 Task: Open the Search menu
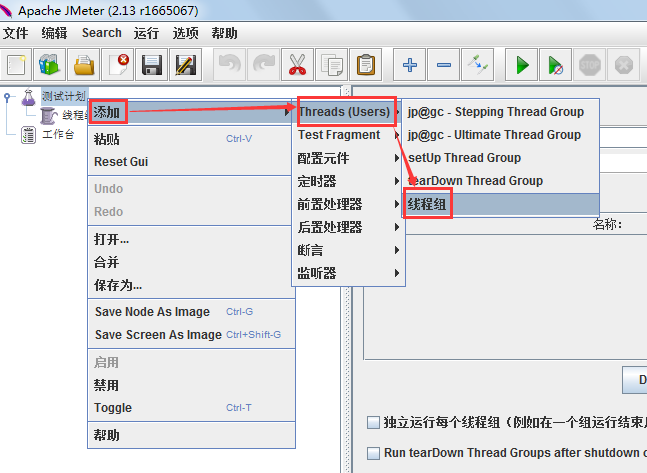coord(102,33)
